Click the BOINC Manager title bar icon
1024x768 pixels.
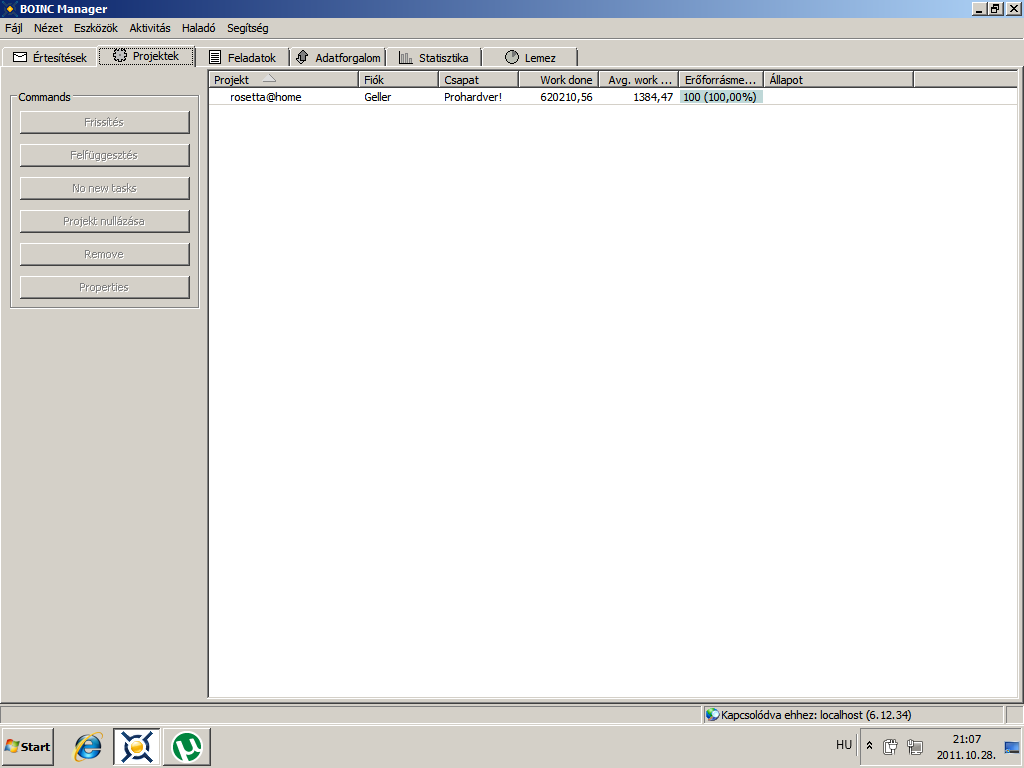pyautogui.click(x=9, y=9)
